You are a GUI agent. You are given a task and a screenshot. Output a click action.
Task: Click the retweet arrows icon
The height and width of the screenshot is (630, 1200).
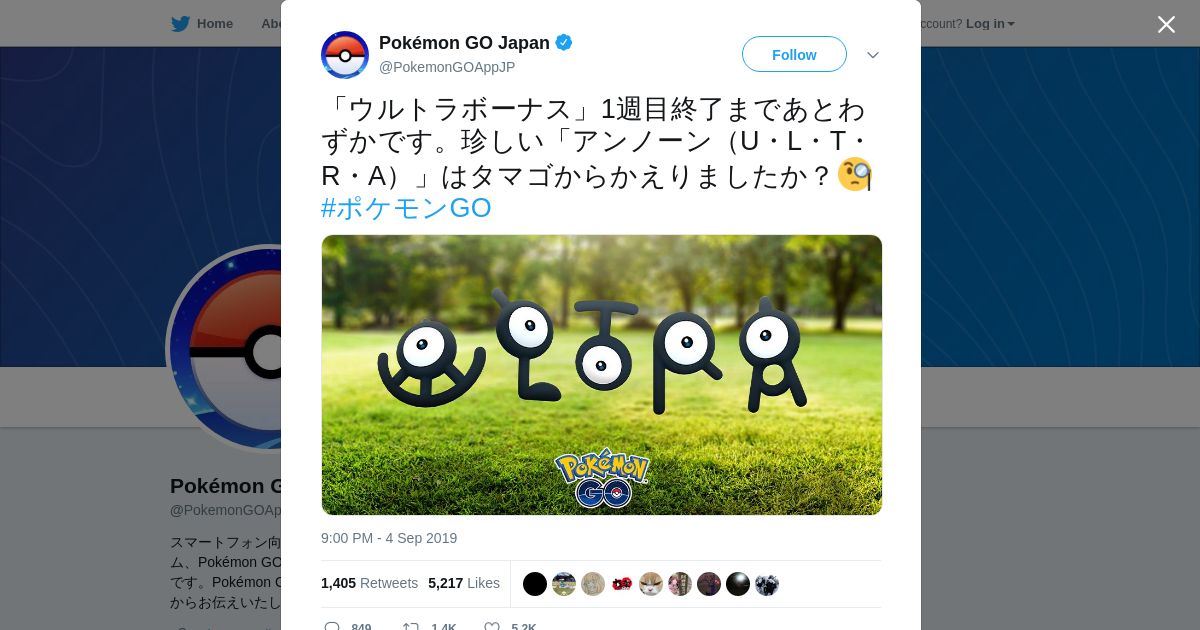point(410,627)
